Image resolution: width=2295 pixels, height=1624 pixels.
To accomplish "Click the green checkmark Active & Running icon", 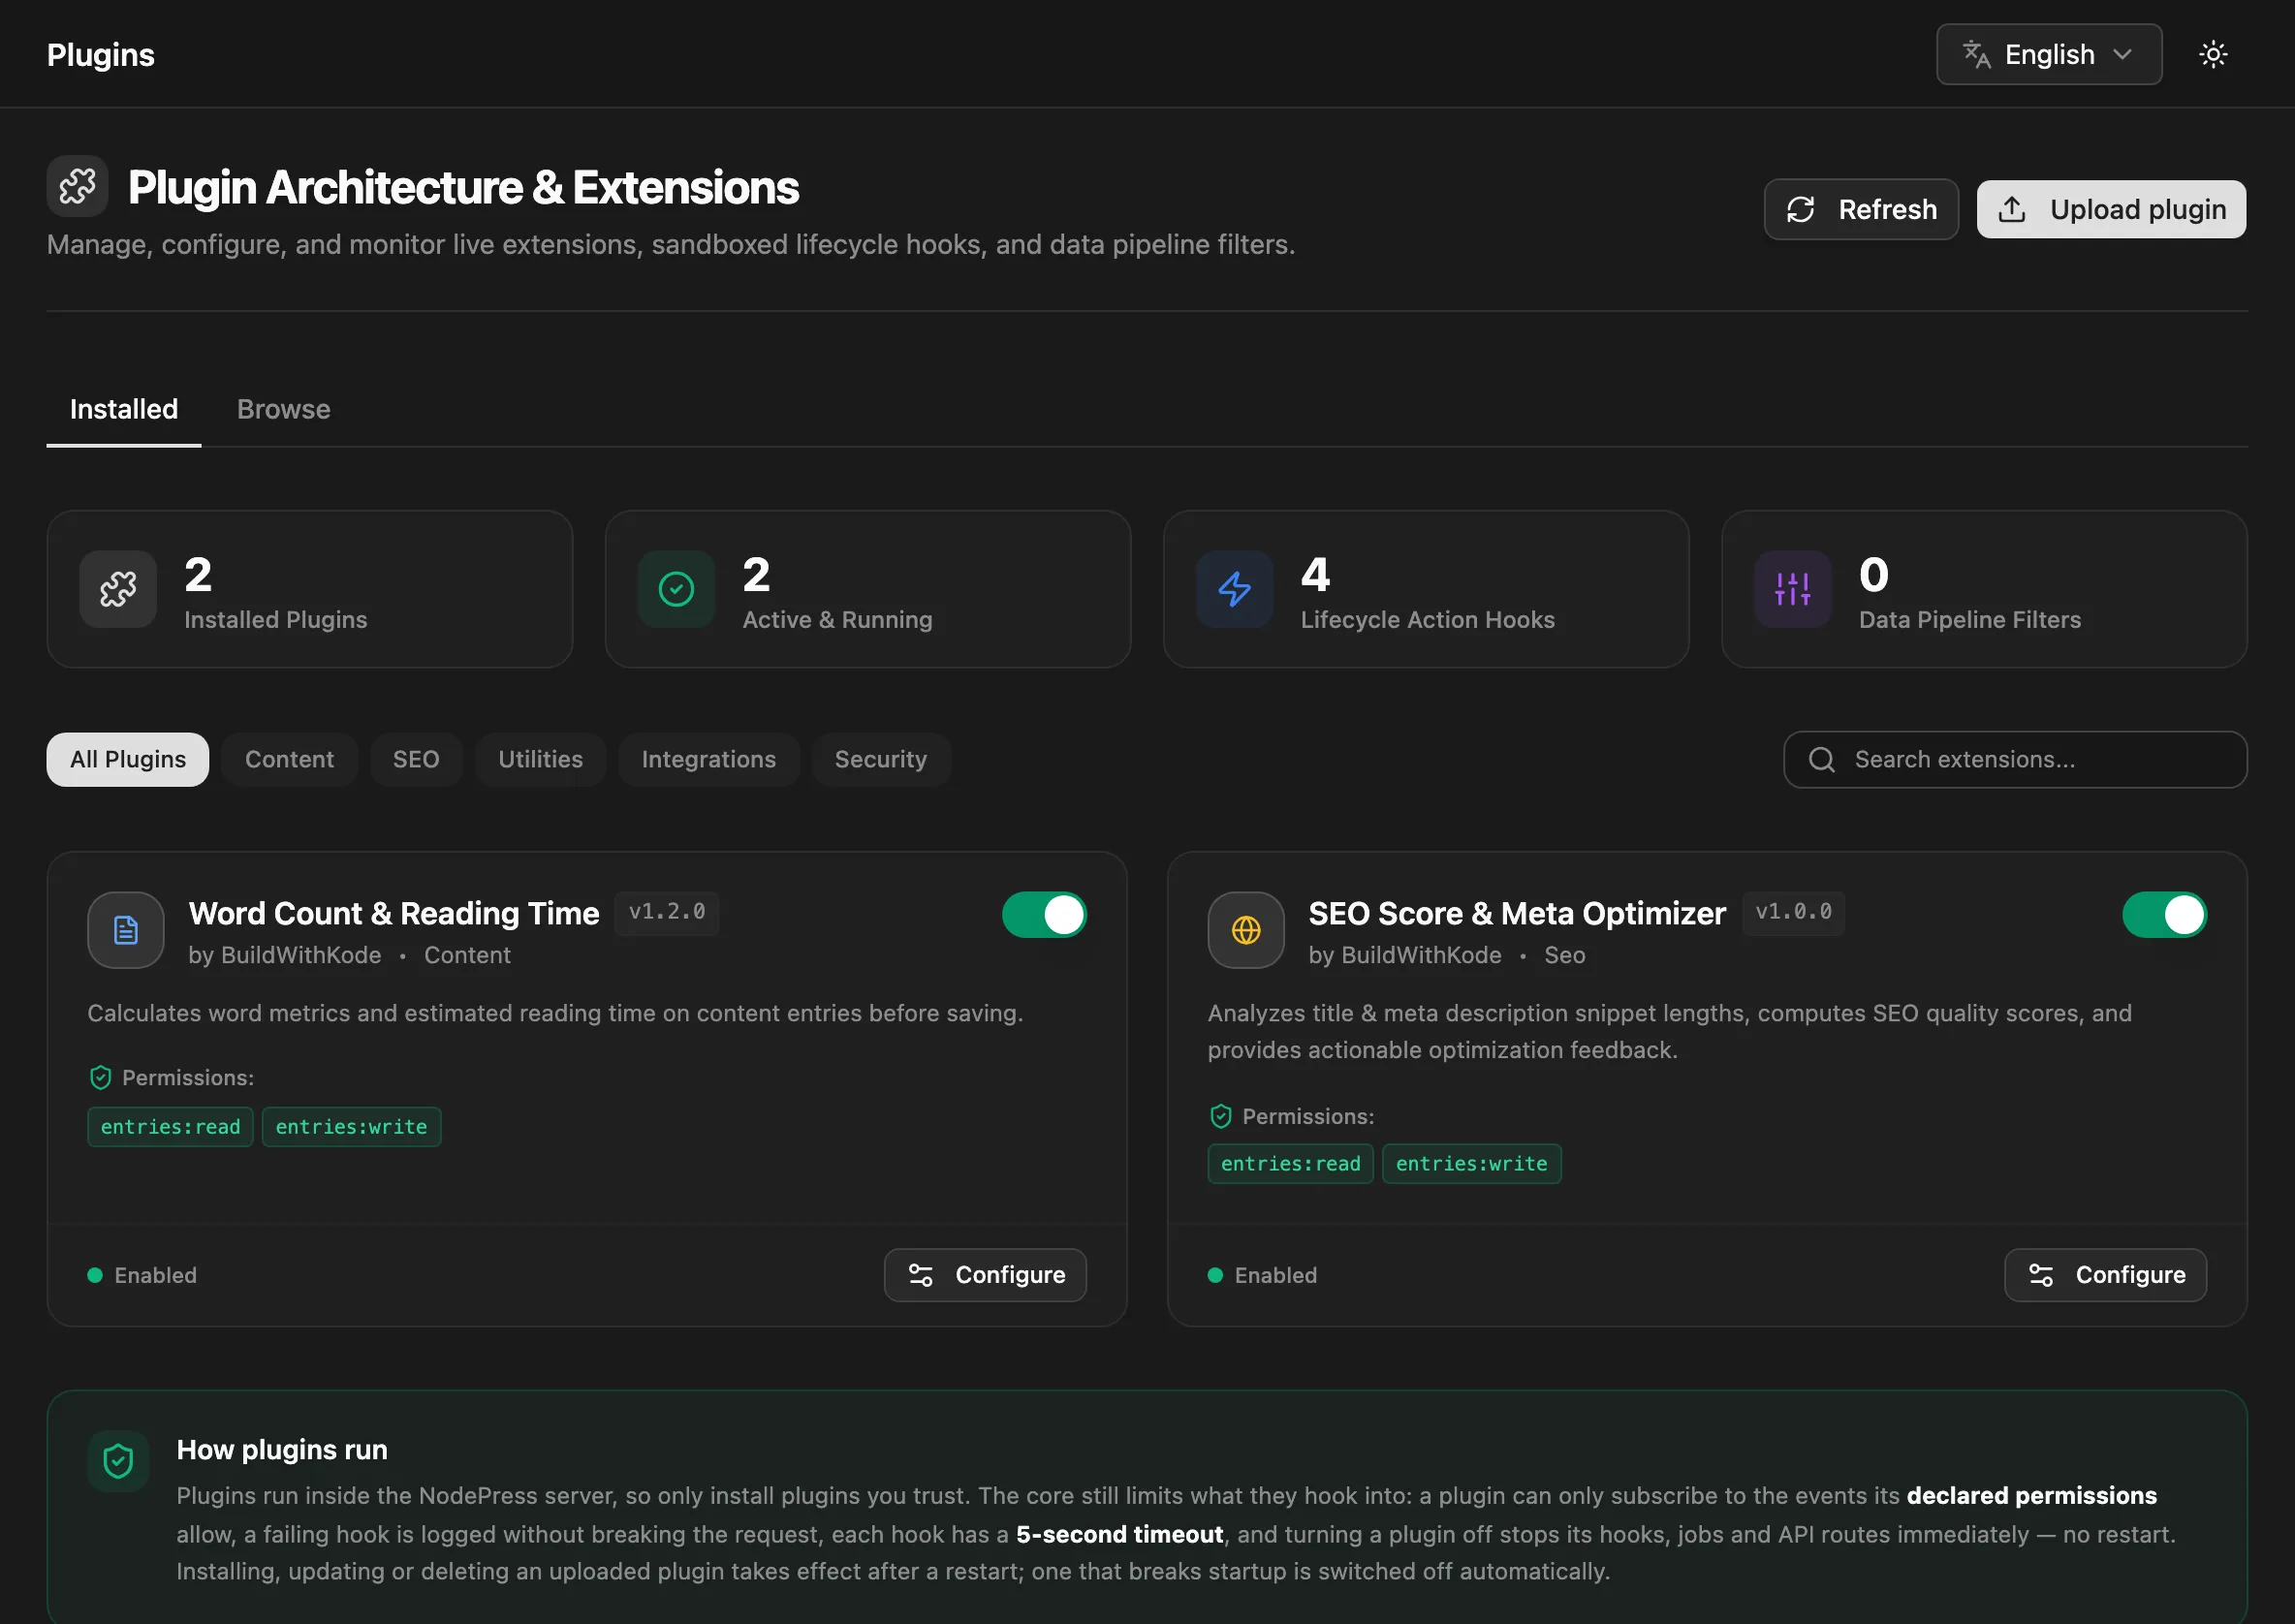I will tap(676, 589).
